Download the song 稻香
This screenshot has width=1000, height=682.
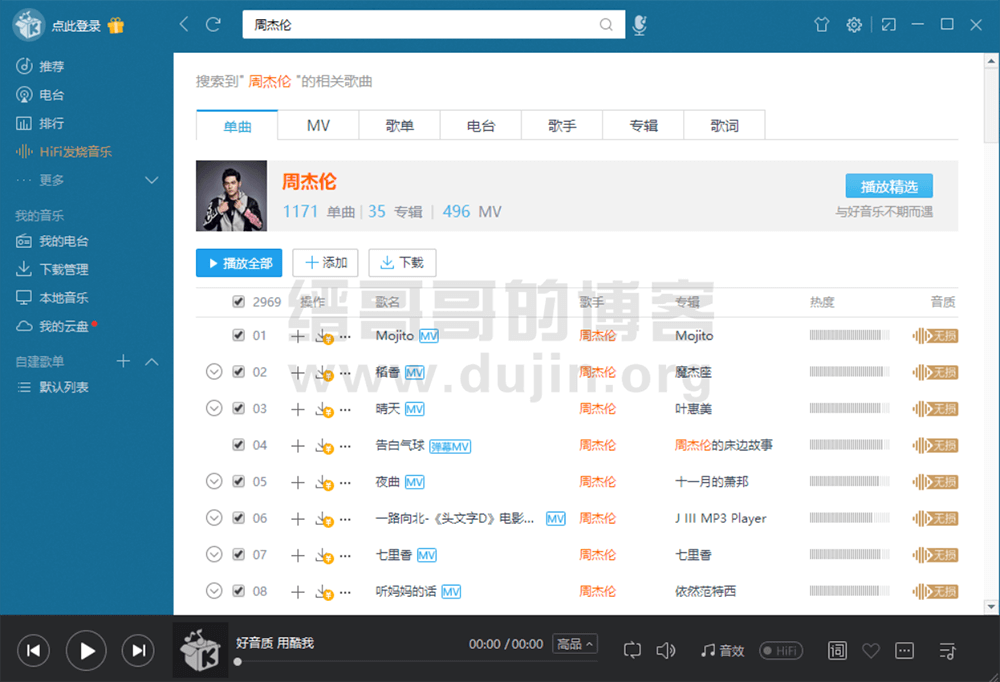coord(325,373)
